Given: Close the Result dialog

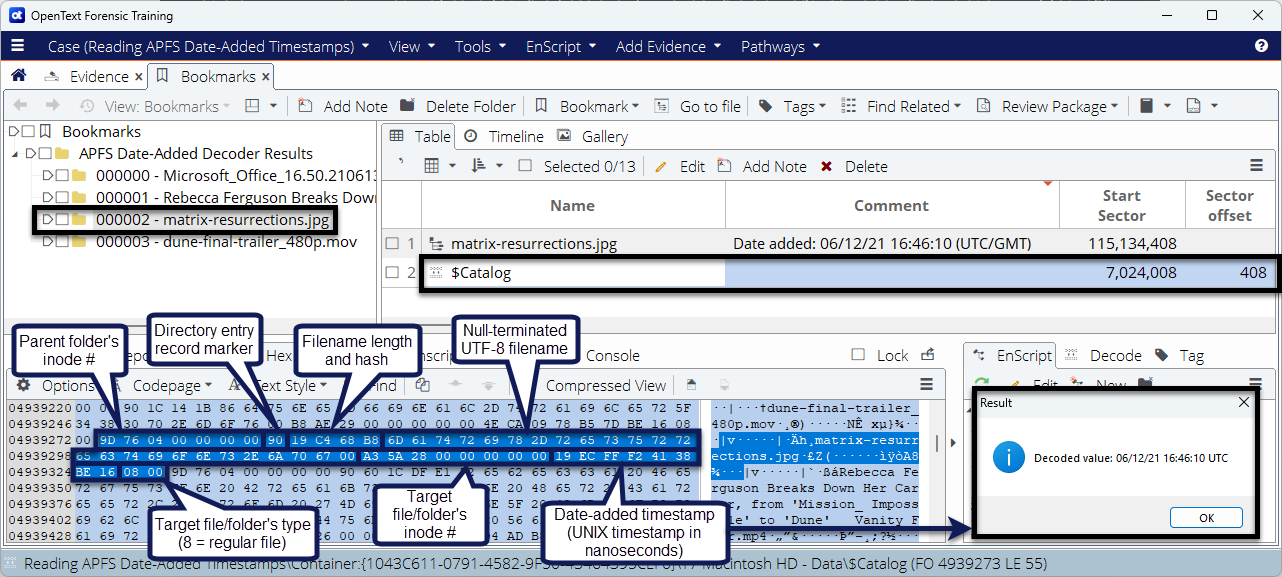Looking at the screenshot, I should (x=1243, y=402).
